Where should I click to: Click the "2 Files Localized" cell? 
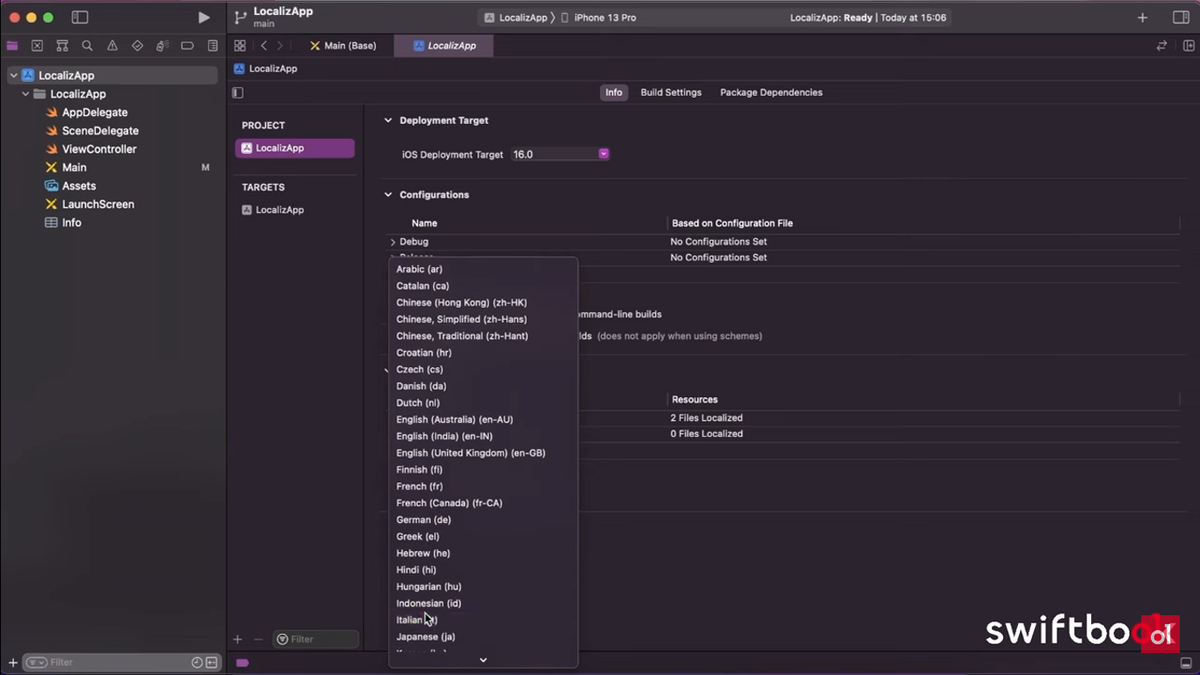tap(706, 418)
